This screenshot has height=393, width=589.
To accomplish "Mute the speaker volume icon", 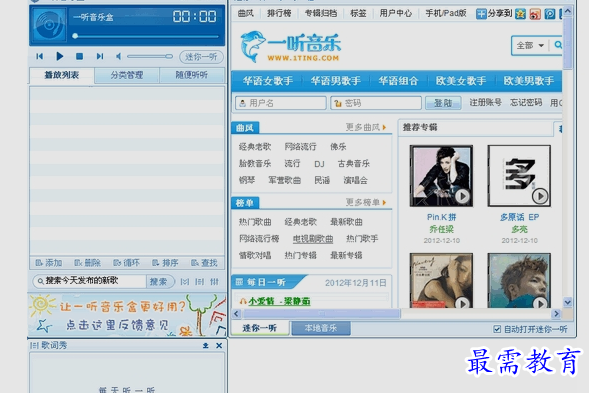I will pos(119,56).
